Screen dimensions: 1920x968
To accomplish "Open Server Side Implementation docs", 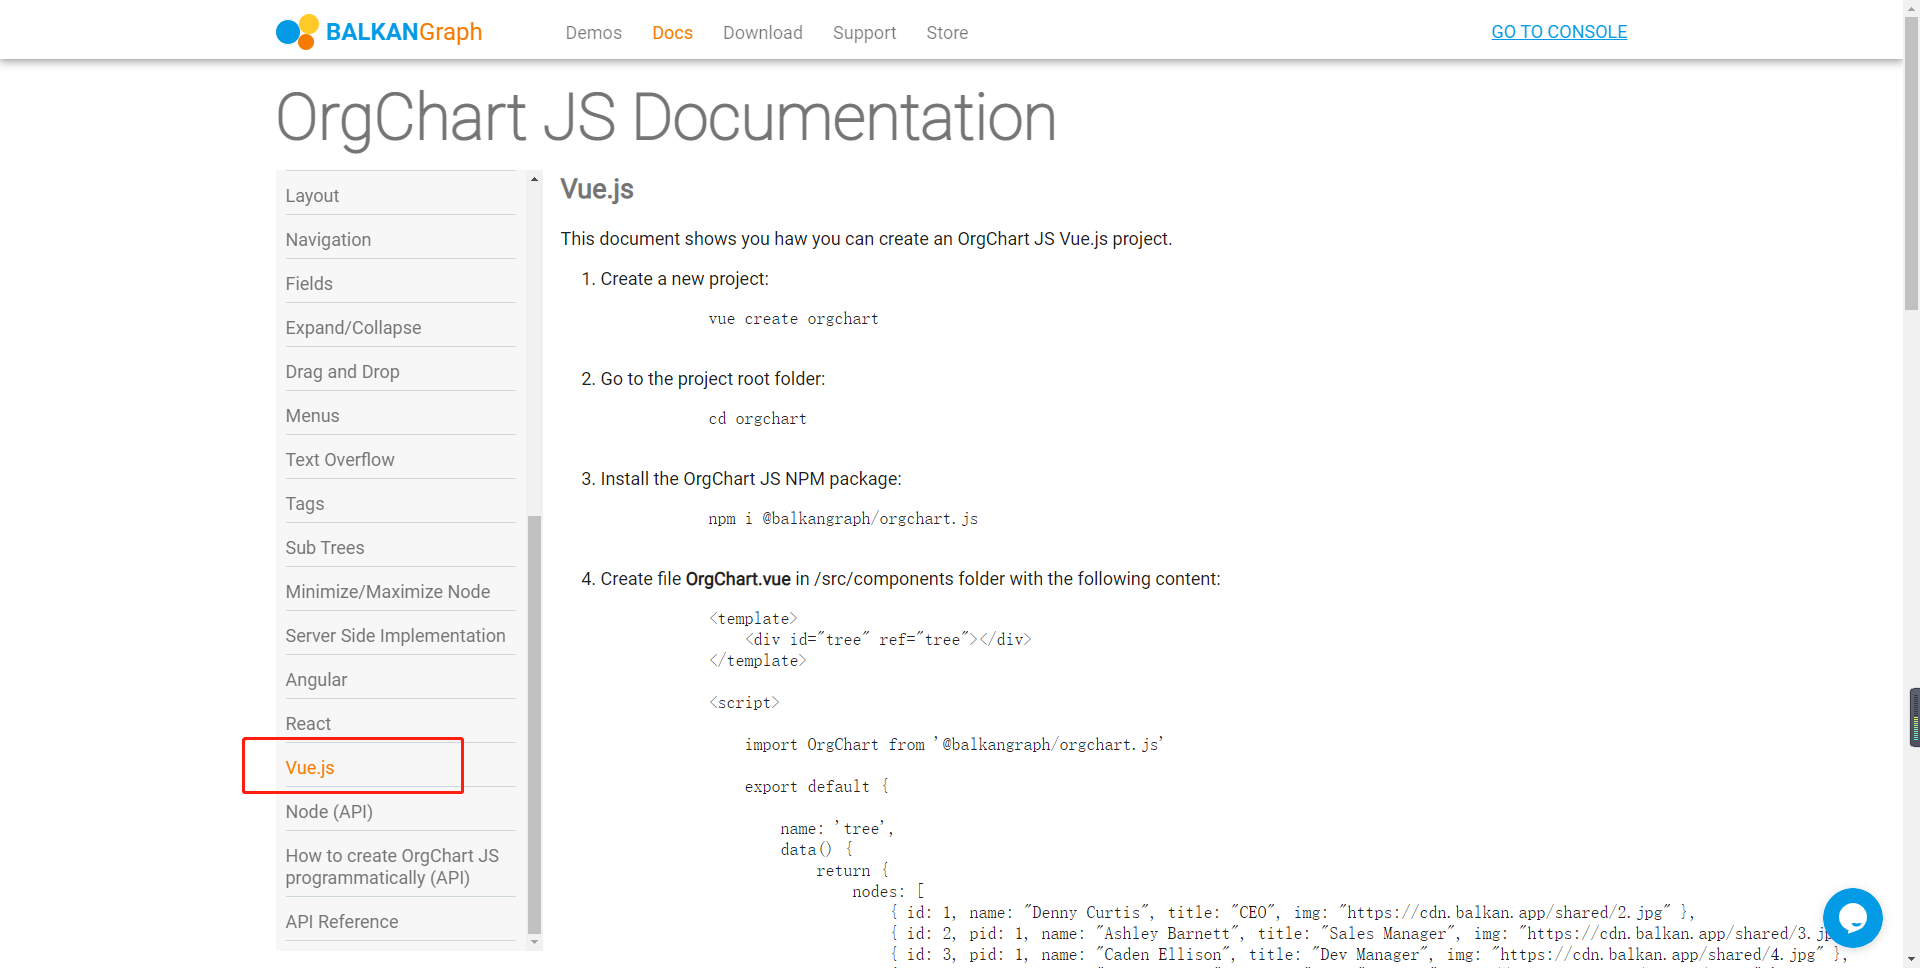I will [400, 636].
